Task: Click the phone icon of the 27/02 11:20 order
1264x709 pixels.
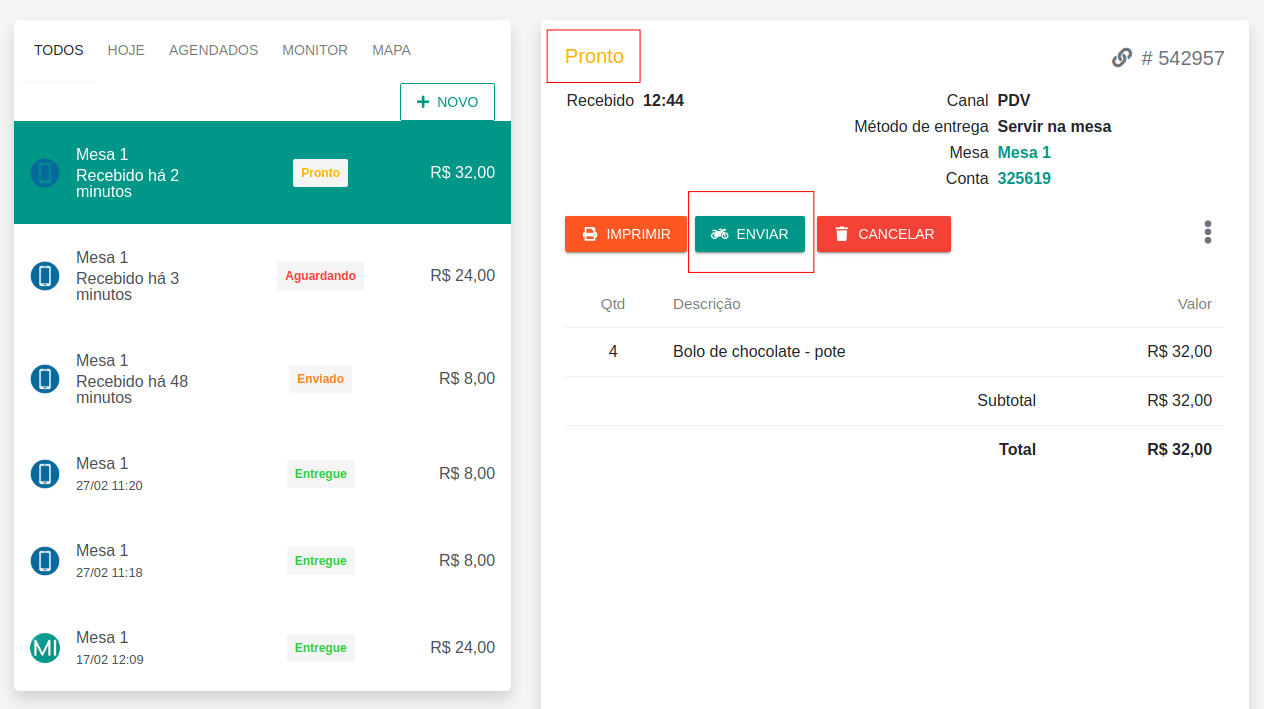Action: coord(44,474)
